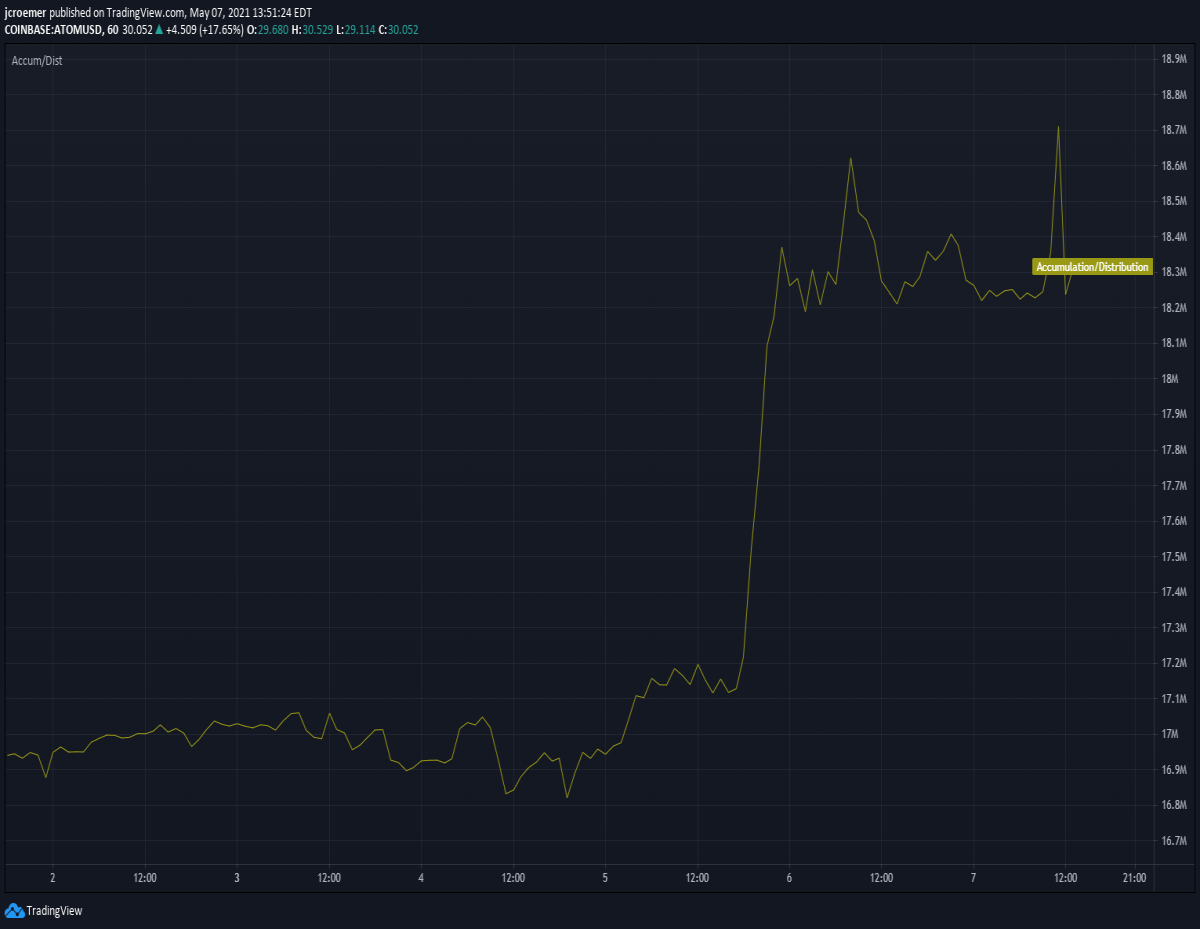The image size is (1200, 929).
Task: Click the 17M price scale label
Action: [x=1169, y=734]
